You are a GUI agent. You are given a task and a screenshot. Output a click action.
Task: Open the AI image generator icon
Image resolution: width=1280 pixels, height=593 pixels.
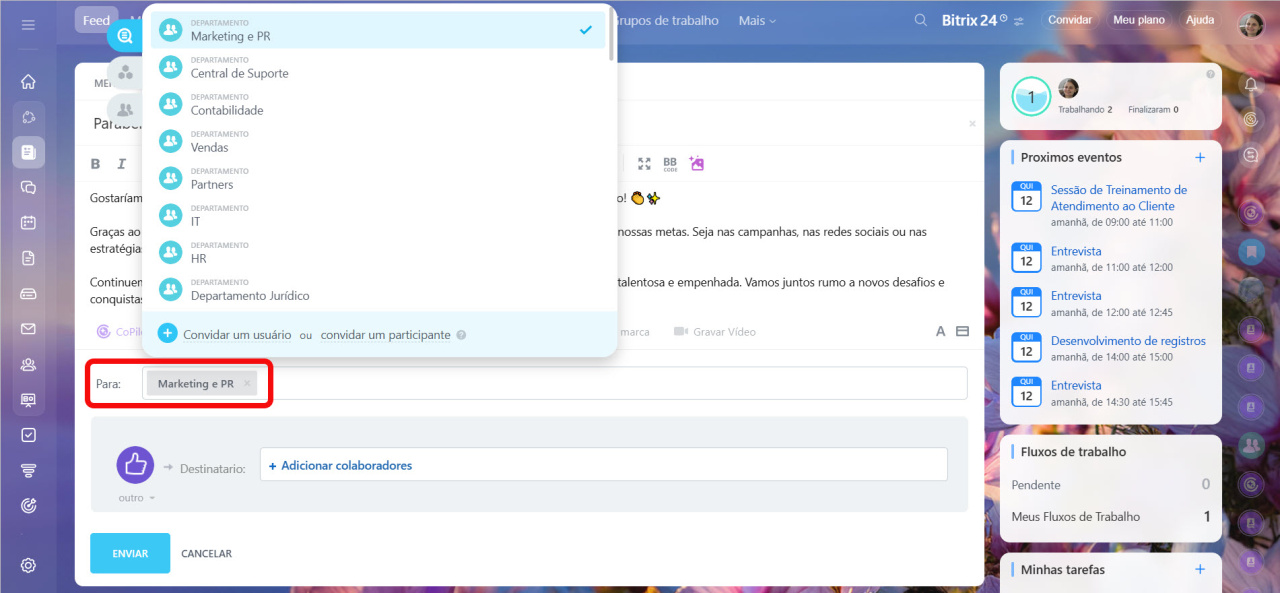tap(697, 164)
